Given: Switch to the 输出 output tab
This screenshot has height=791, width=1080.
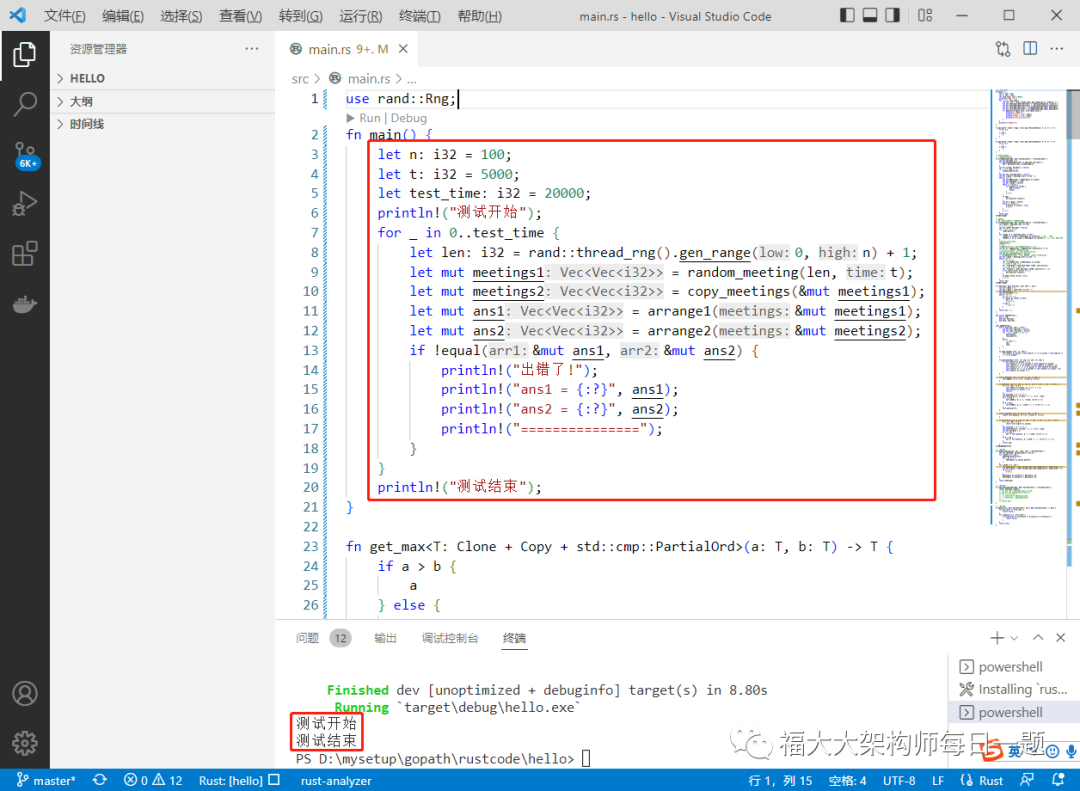Looking at the screenshot, I should tap(386, 638).
